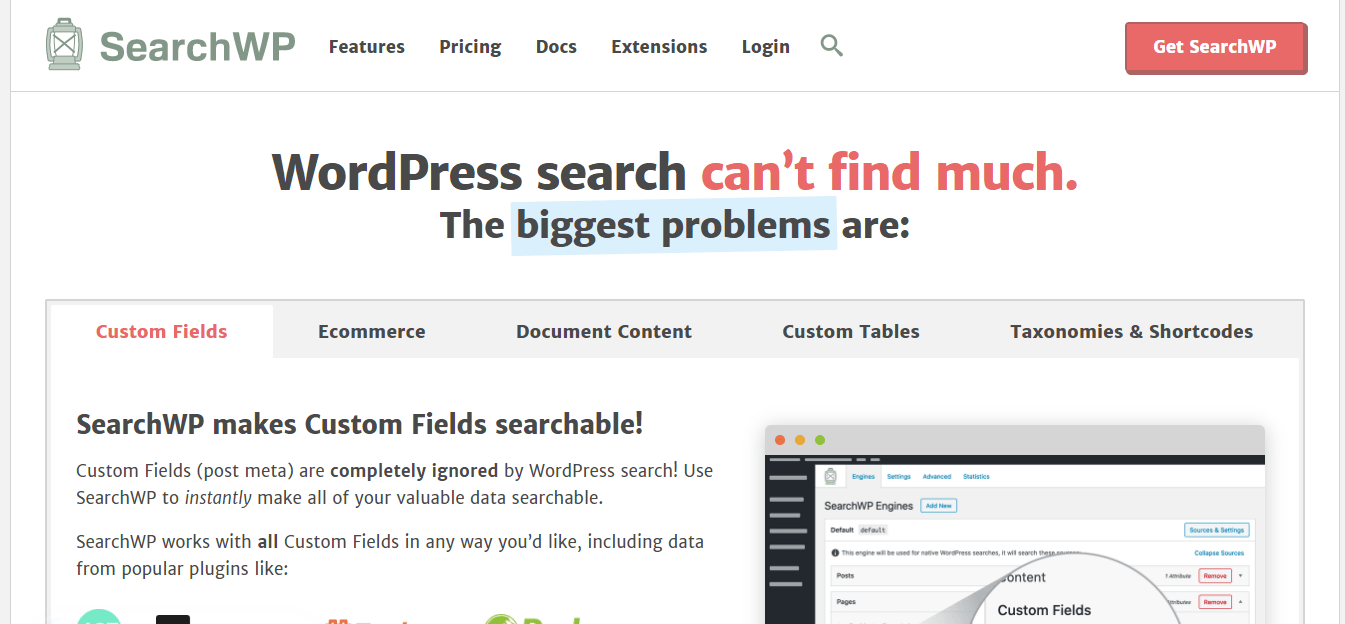Switch to the Custom Tables tab
The image size is (1345, 624).
coord(851,332)
